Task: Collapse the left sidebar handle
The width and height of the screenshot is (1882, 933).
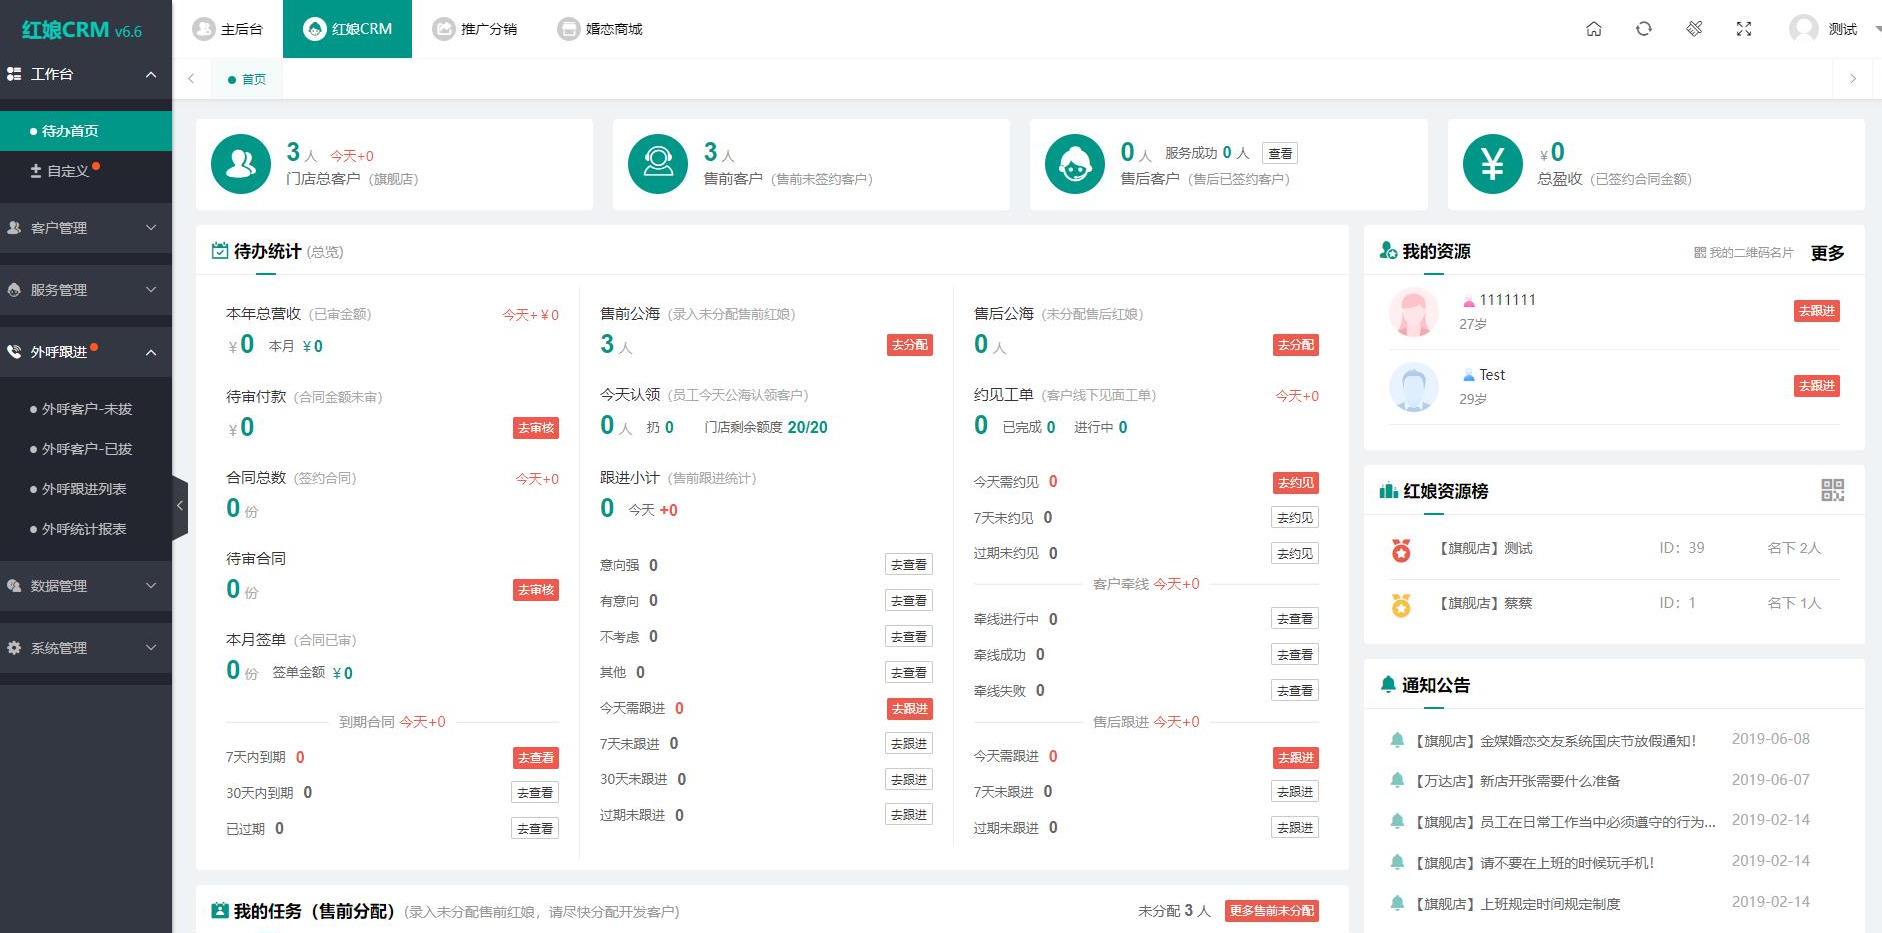Action: 180,506
